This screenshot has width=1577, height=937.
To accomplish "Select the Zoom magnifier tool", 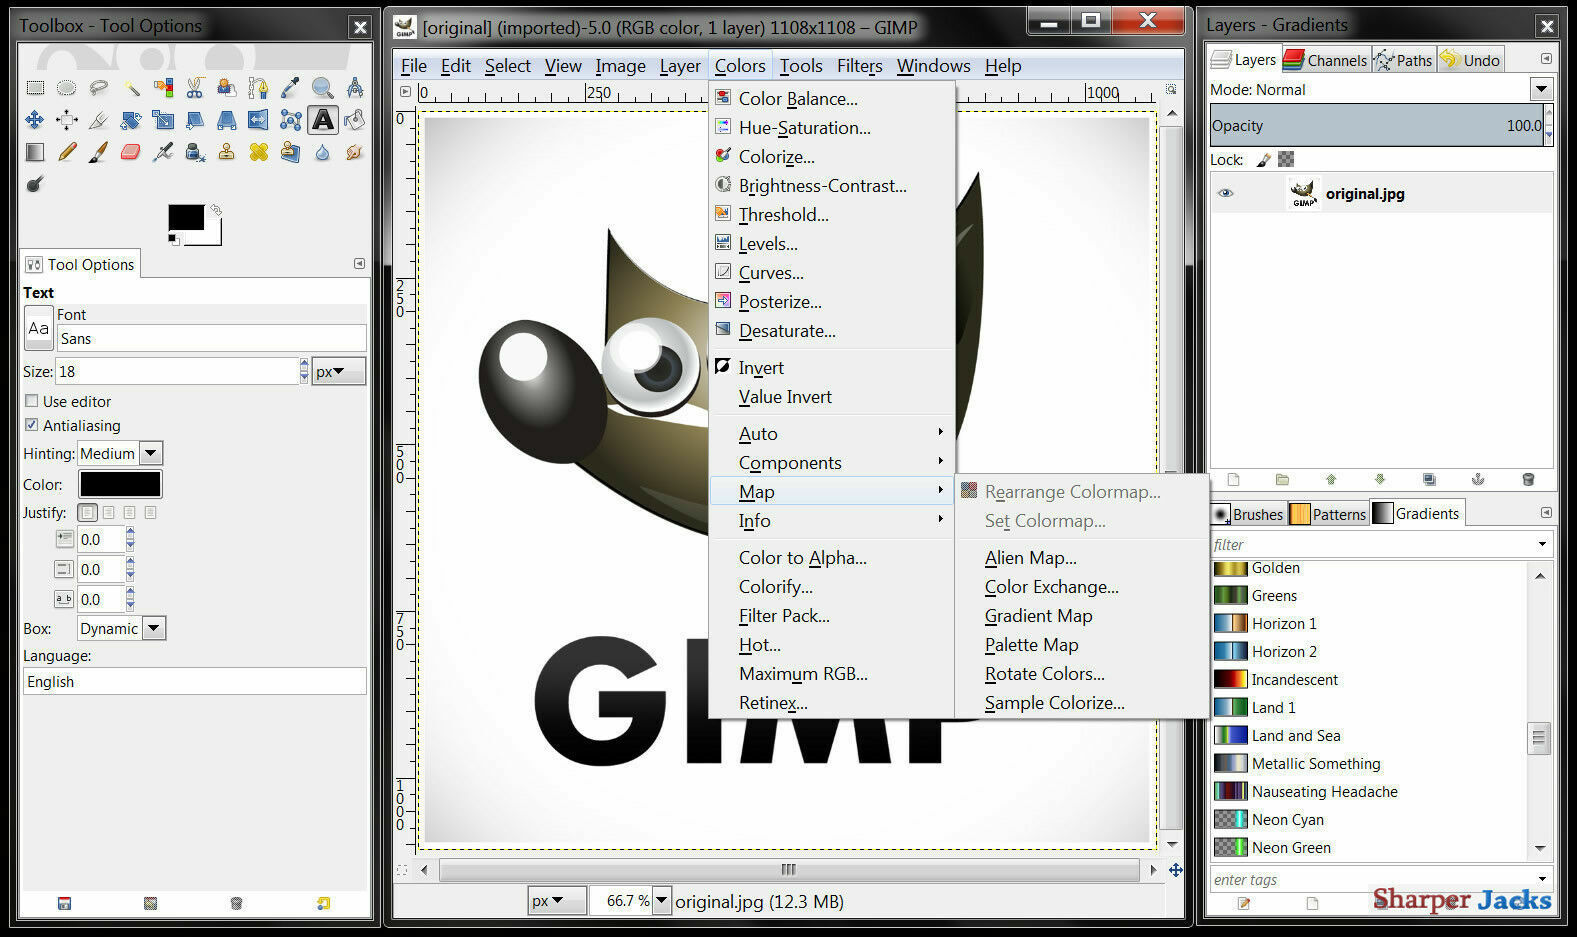I will pyautogui.click(x=322, y=88).
